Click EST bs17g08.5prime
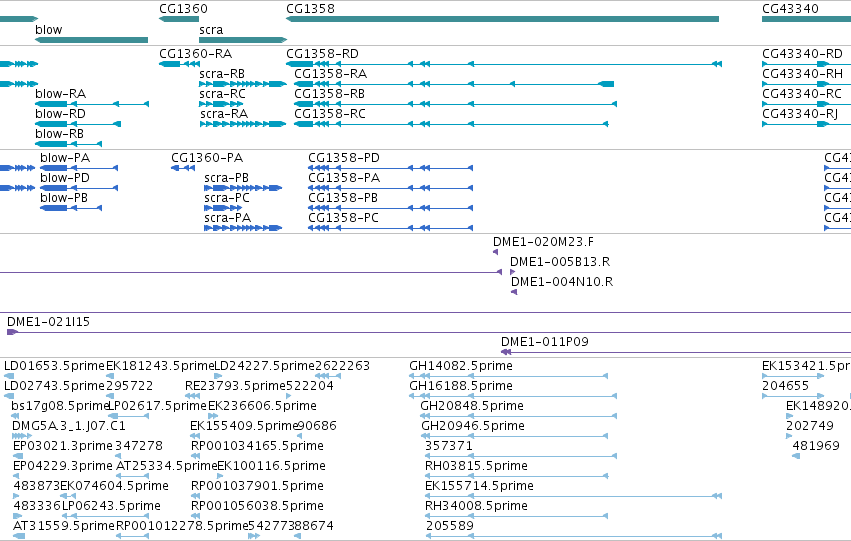The image size is (851, 541). [x=61, y=406]
